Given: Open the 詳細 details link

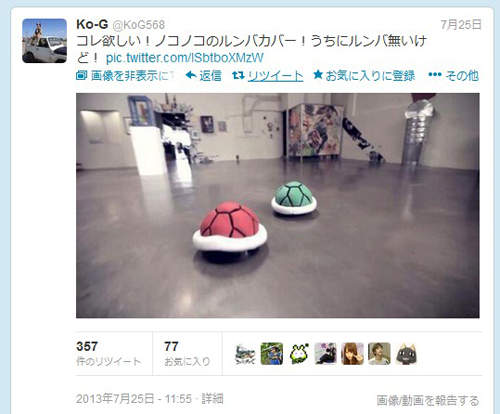Looking at the screenshot, I should pos(212,399).
